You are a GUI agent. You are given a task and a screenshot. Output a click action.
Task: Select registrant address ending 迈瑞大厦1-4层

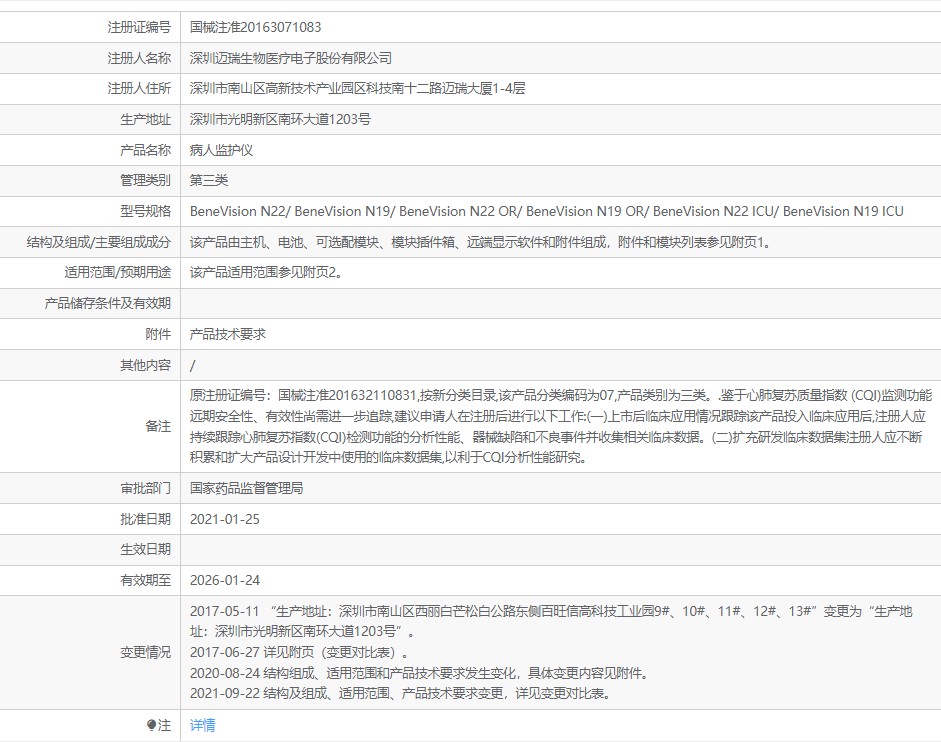pyautogui.click(x=357, y=89)
